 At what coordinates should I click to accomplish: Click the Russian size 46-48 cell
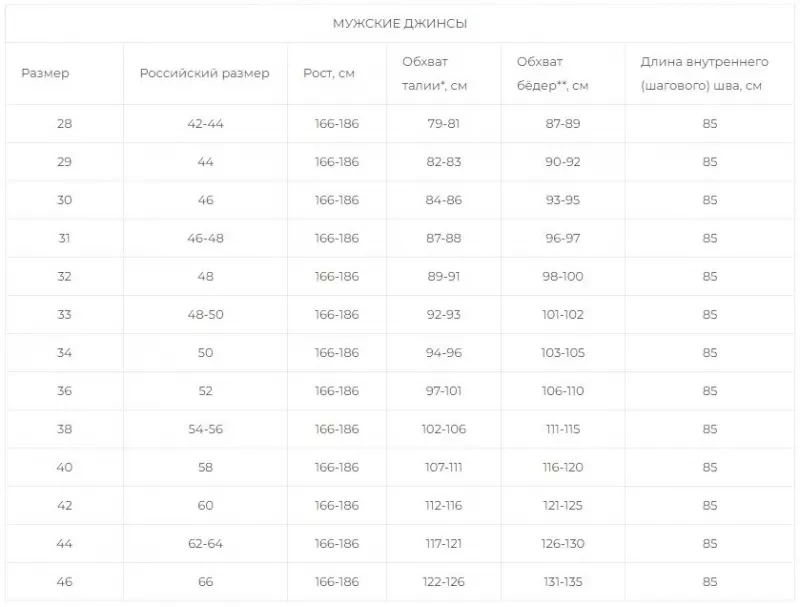(x=205, y=238)
